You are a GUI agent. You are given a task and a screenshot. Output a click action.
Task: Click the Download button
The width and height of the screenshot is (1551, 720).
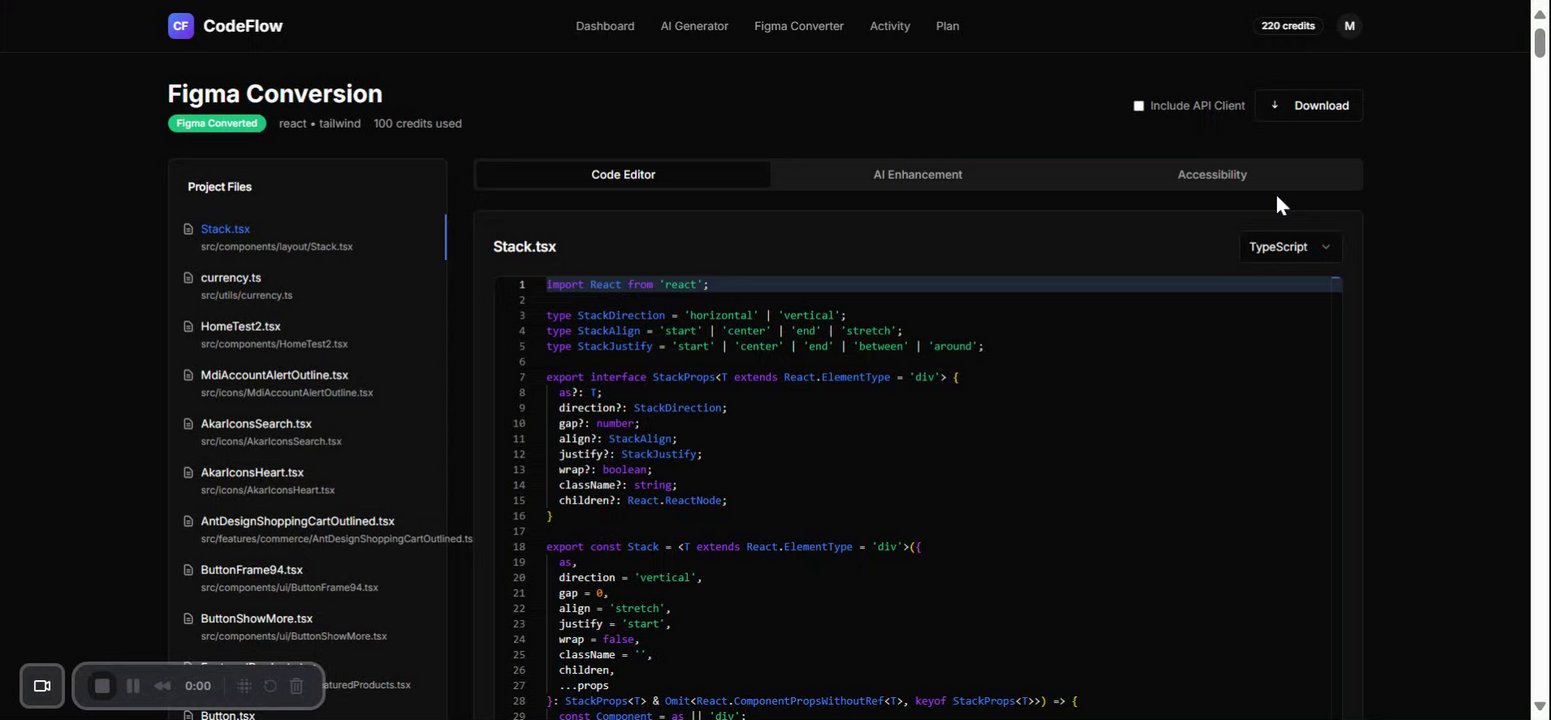pos(1309,106)
